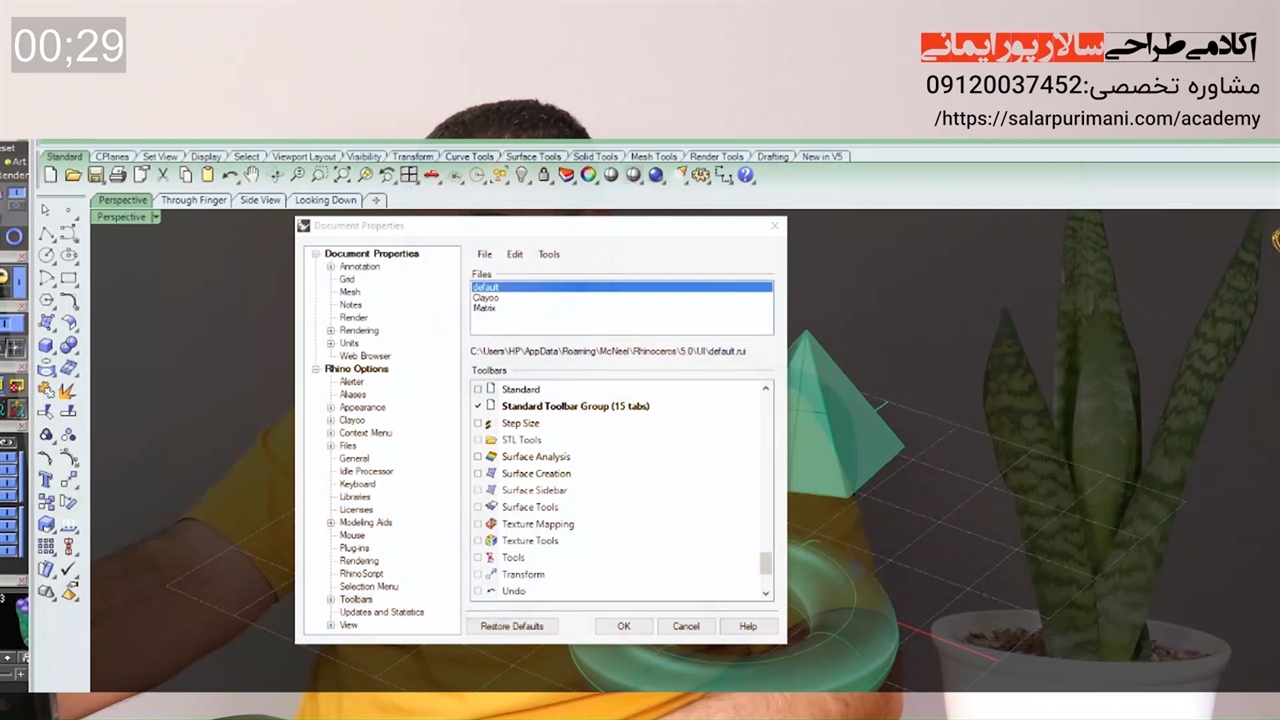Click the padlock Lock objects icon
Viewport: 1280px width, 720px height.
tap(544, 175)
